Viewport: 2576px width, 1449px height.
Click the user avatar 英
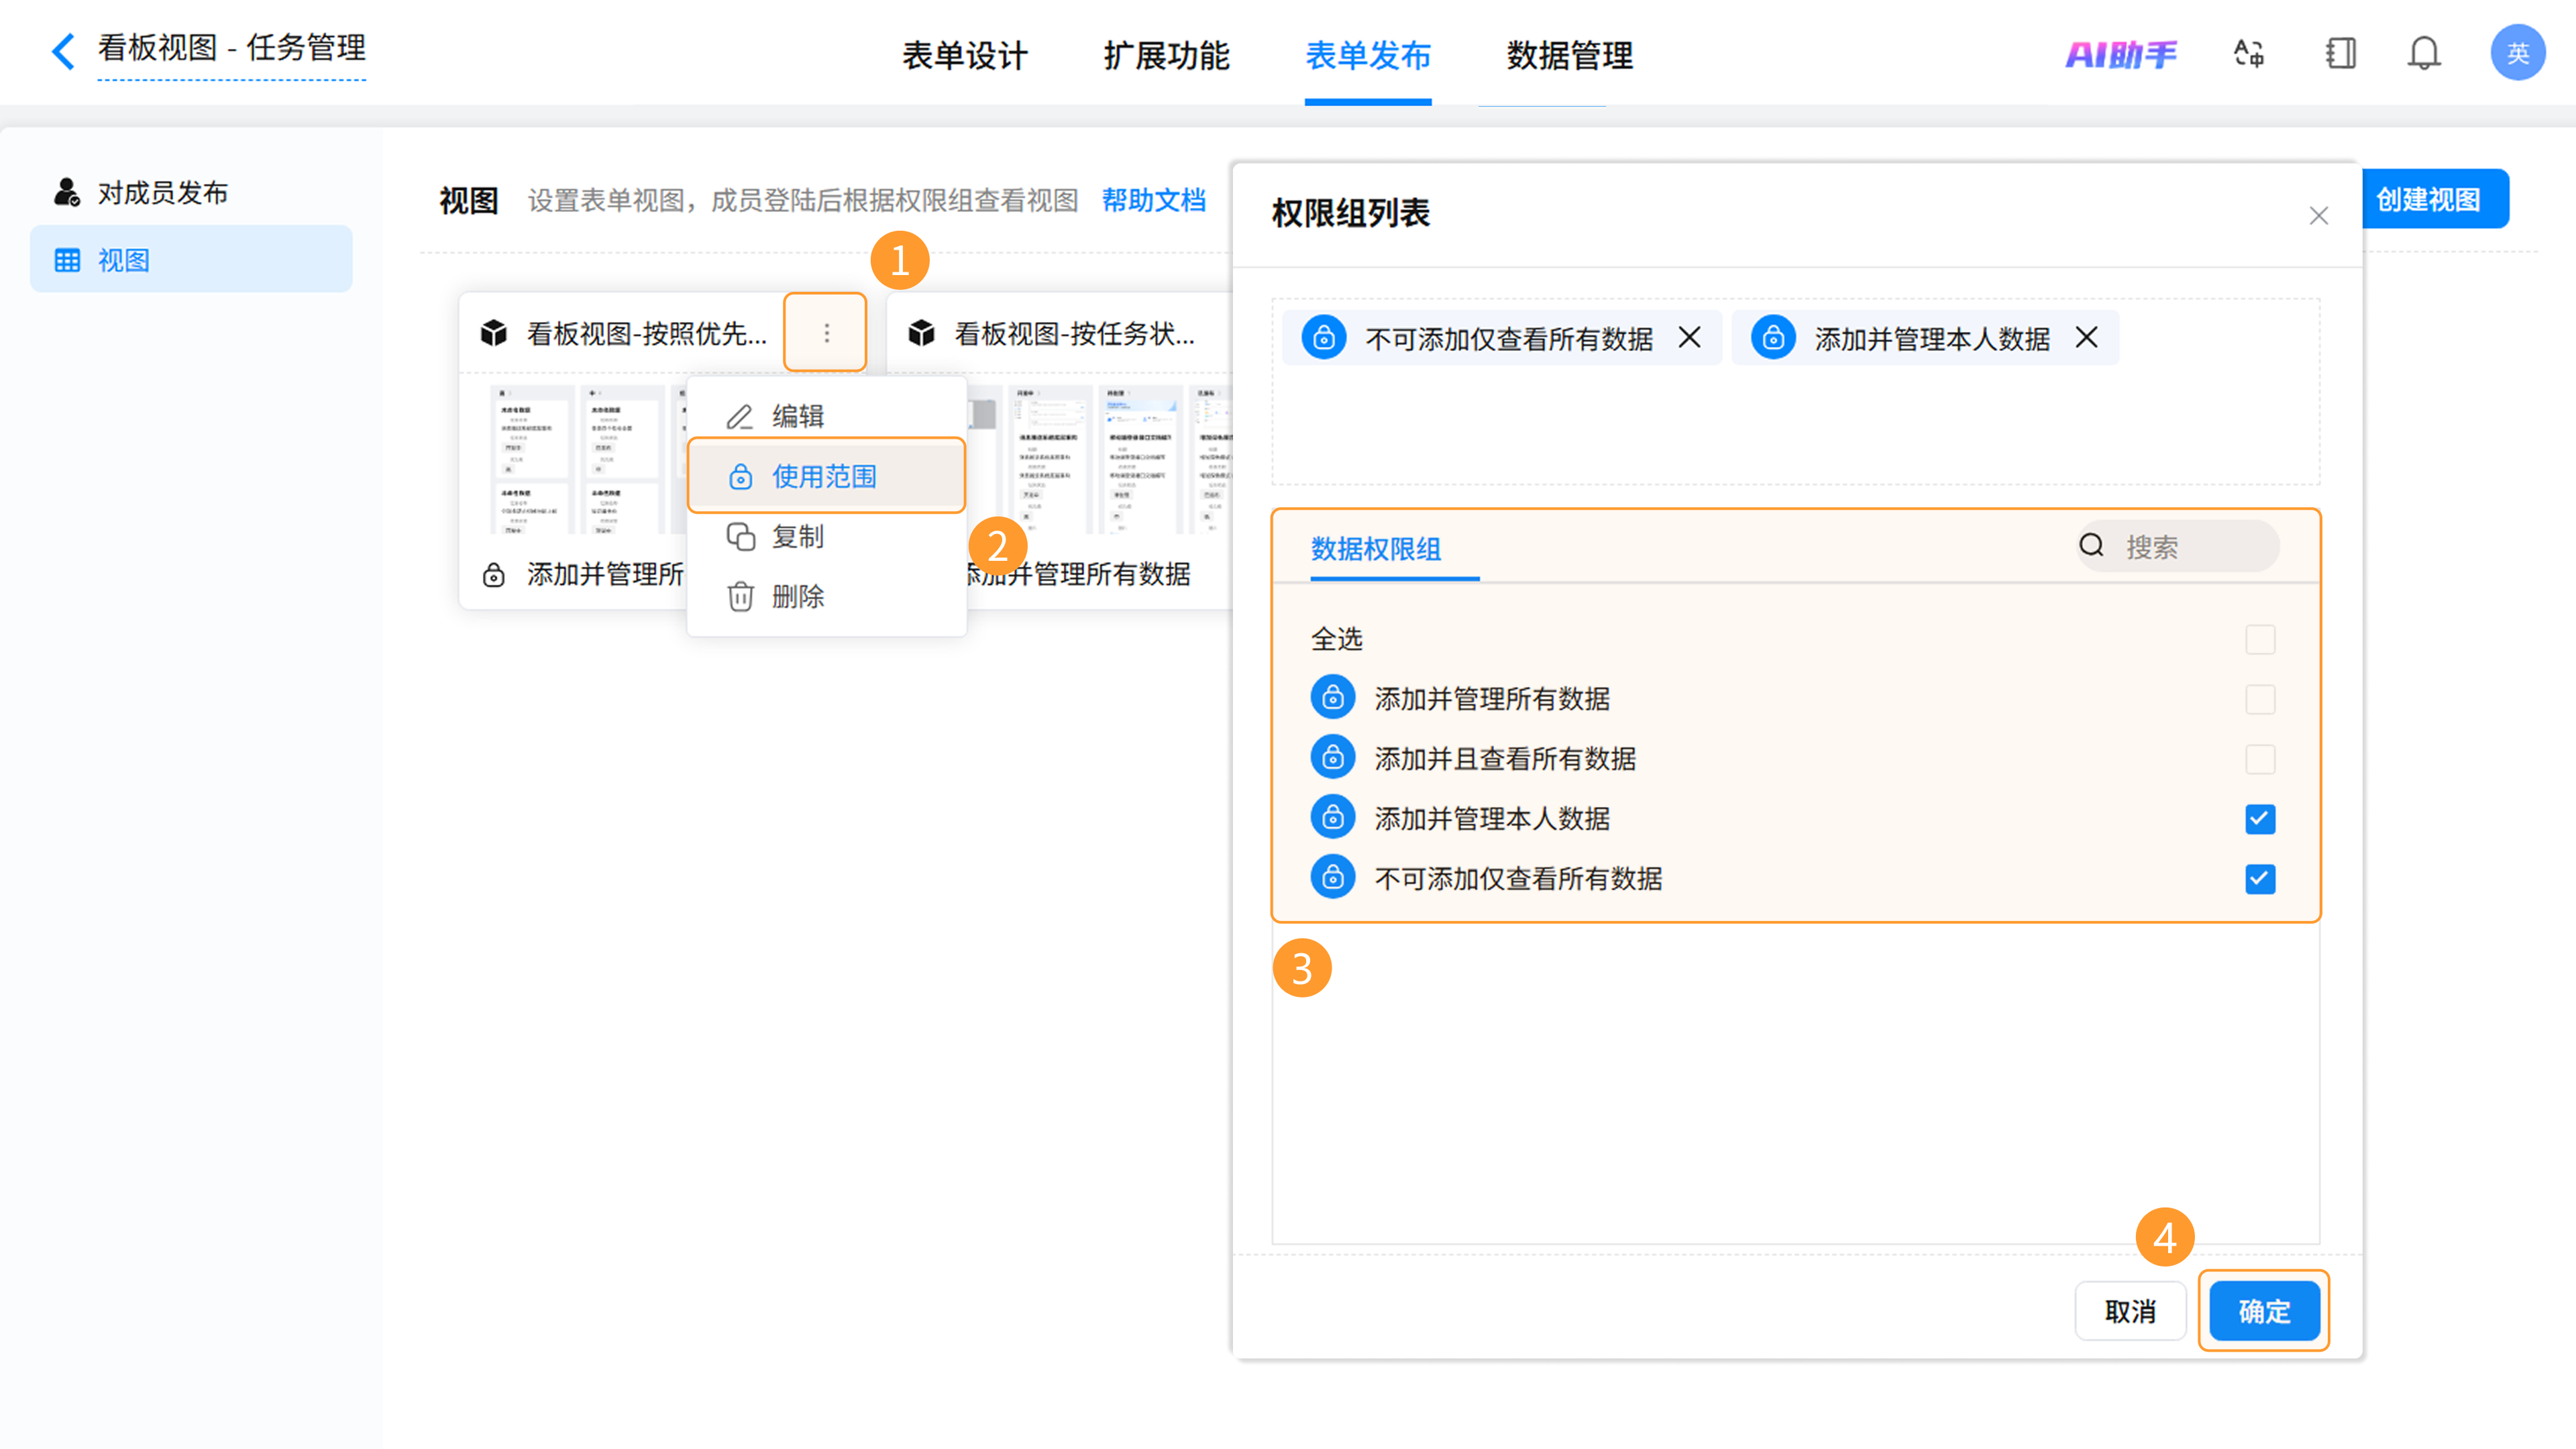point(2517,53)
